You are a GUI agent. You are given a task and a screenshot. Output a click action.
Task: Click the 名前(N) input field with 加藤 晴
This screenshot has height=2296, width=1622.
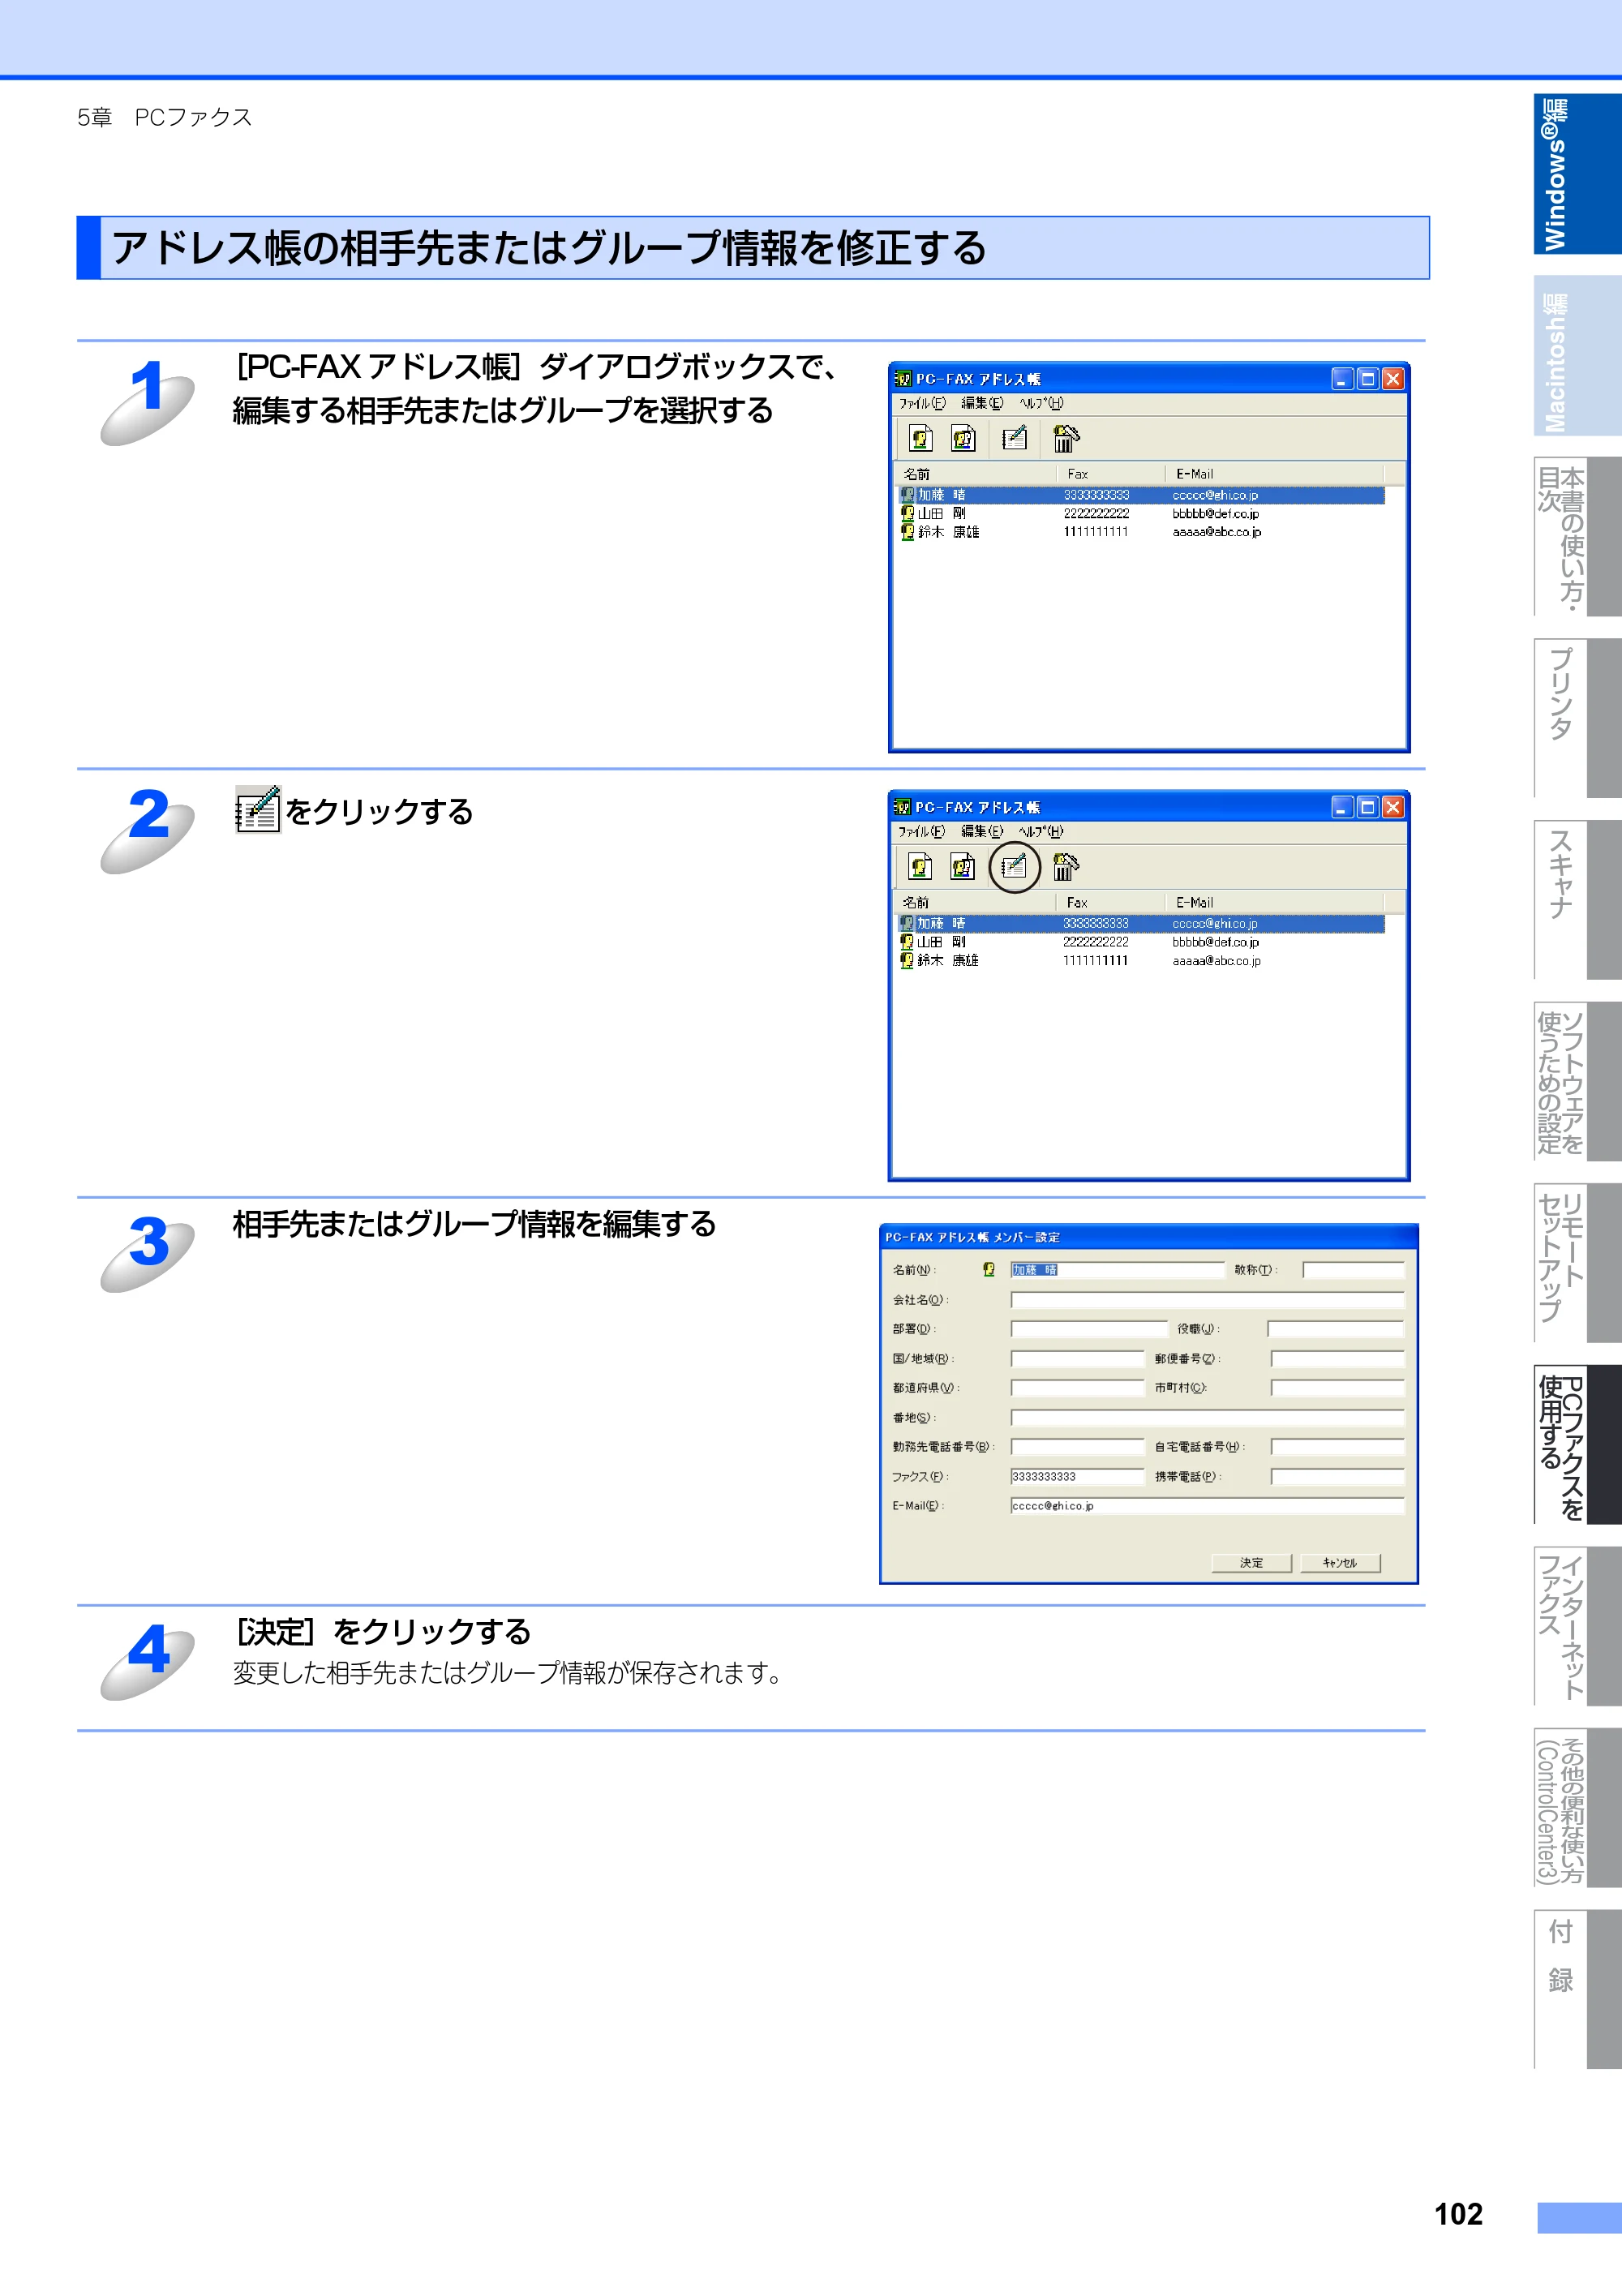click(x=1117, y=1270)
